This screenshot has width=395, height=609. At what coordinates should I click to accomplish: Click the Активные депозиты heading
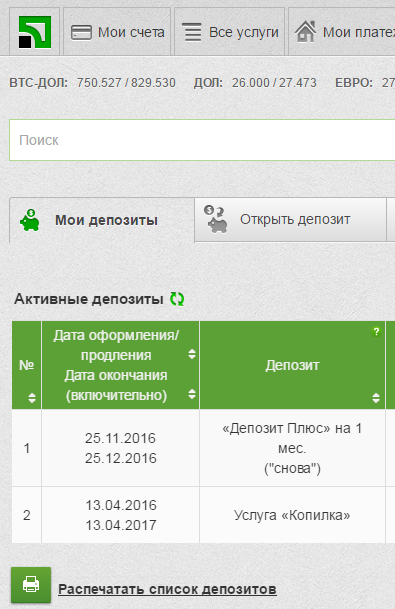tap(89, 299)
